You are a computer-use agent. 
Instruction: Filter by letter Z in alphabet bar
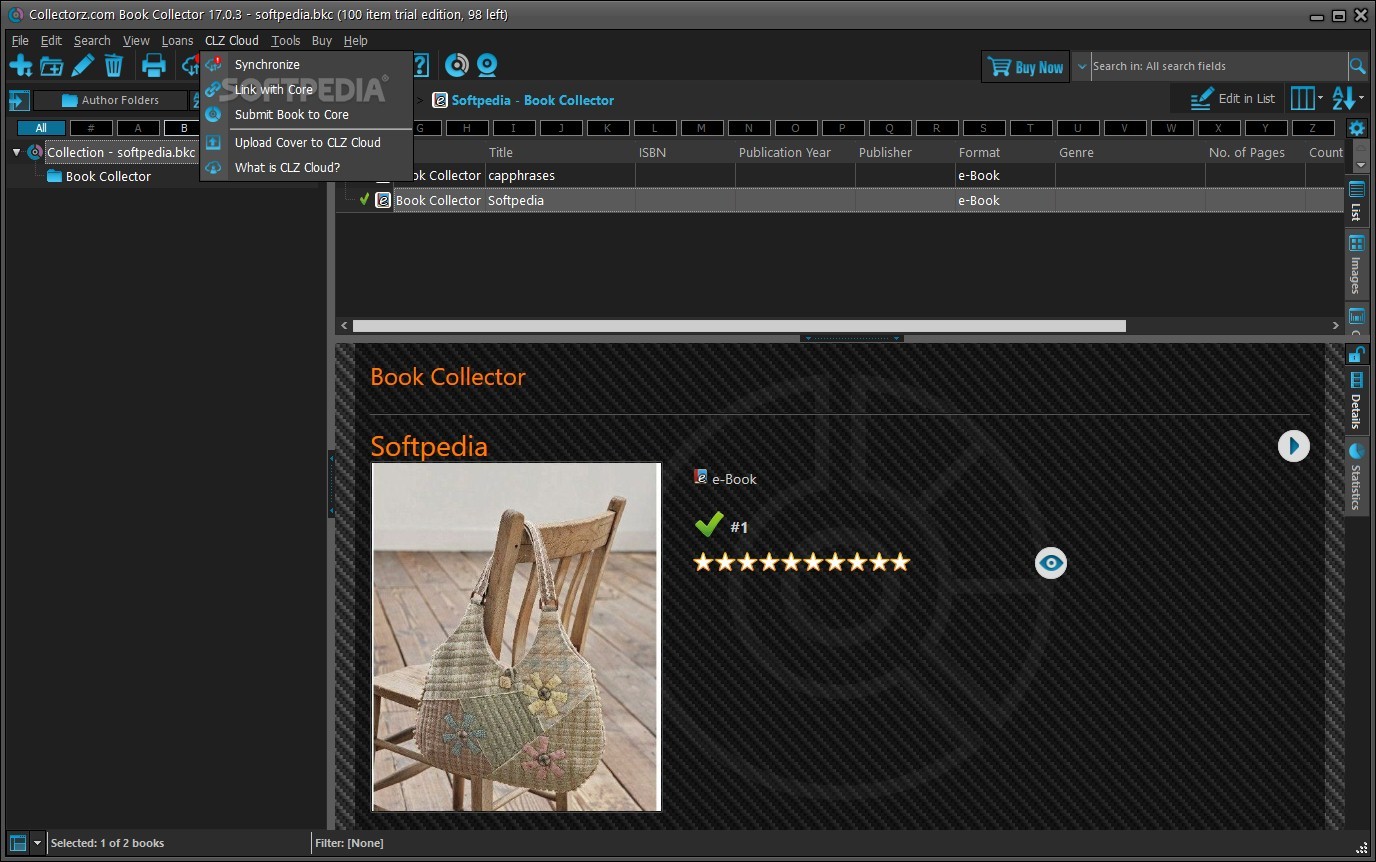coord(1312,128)
